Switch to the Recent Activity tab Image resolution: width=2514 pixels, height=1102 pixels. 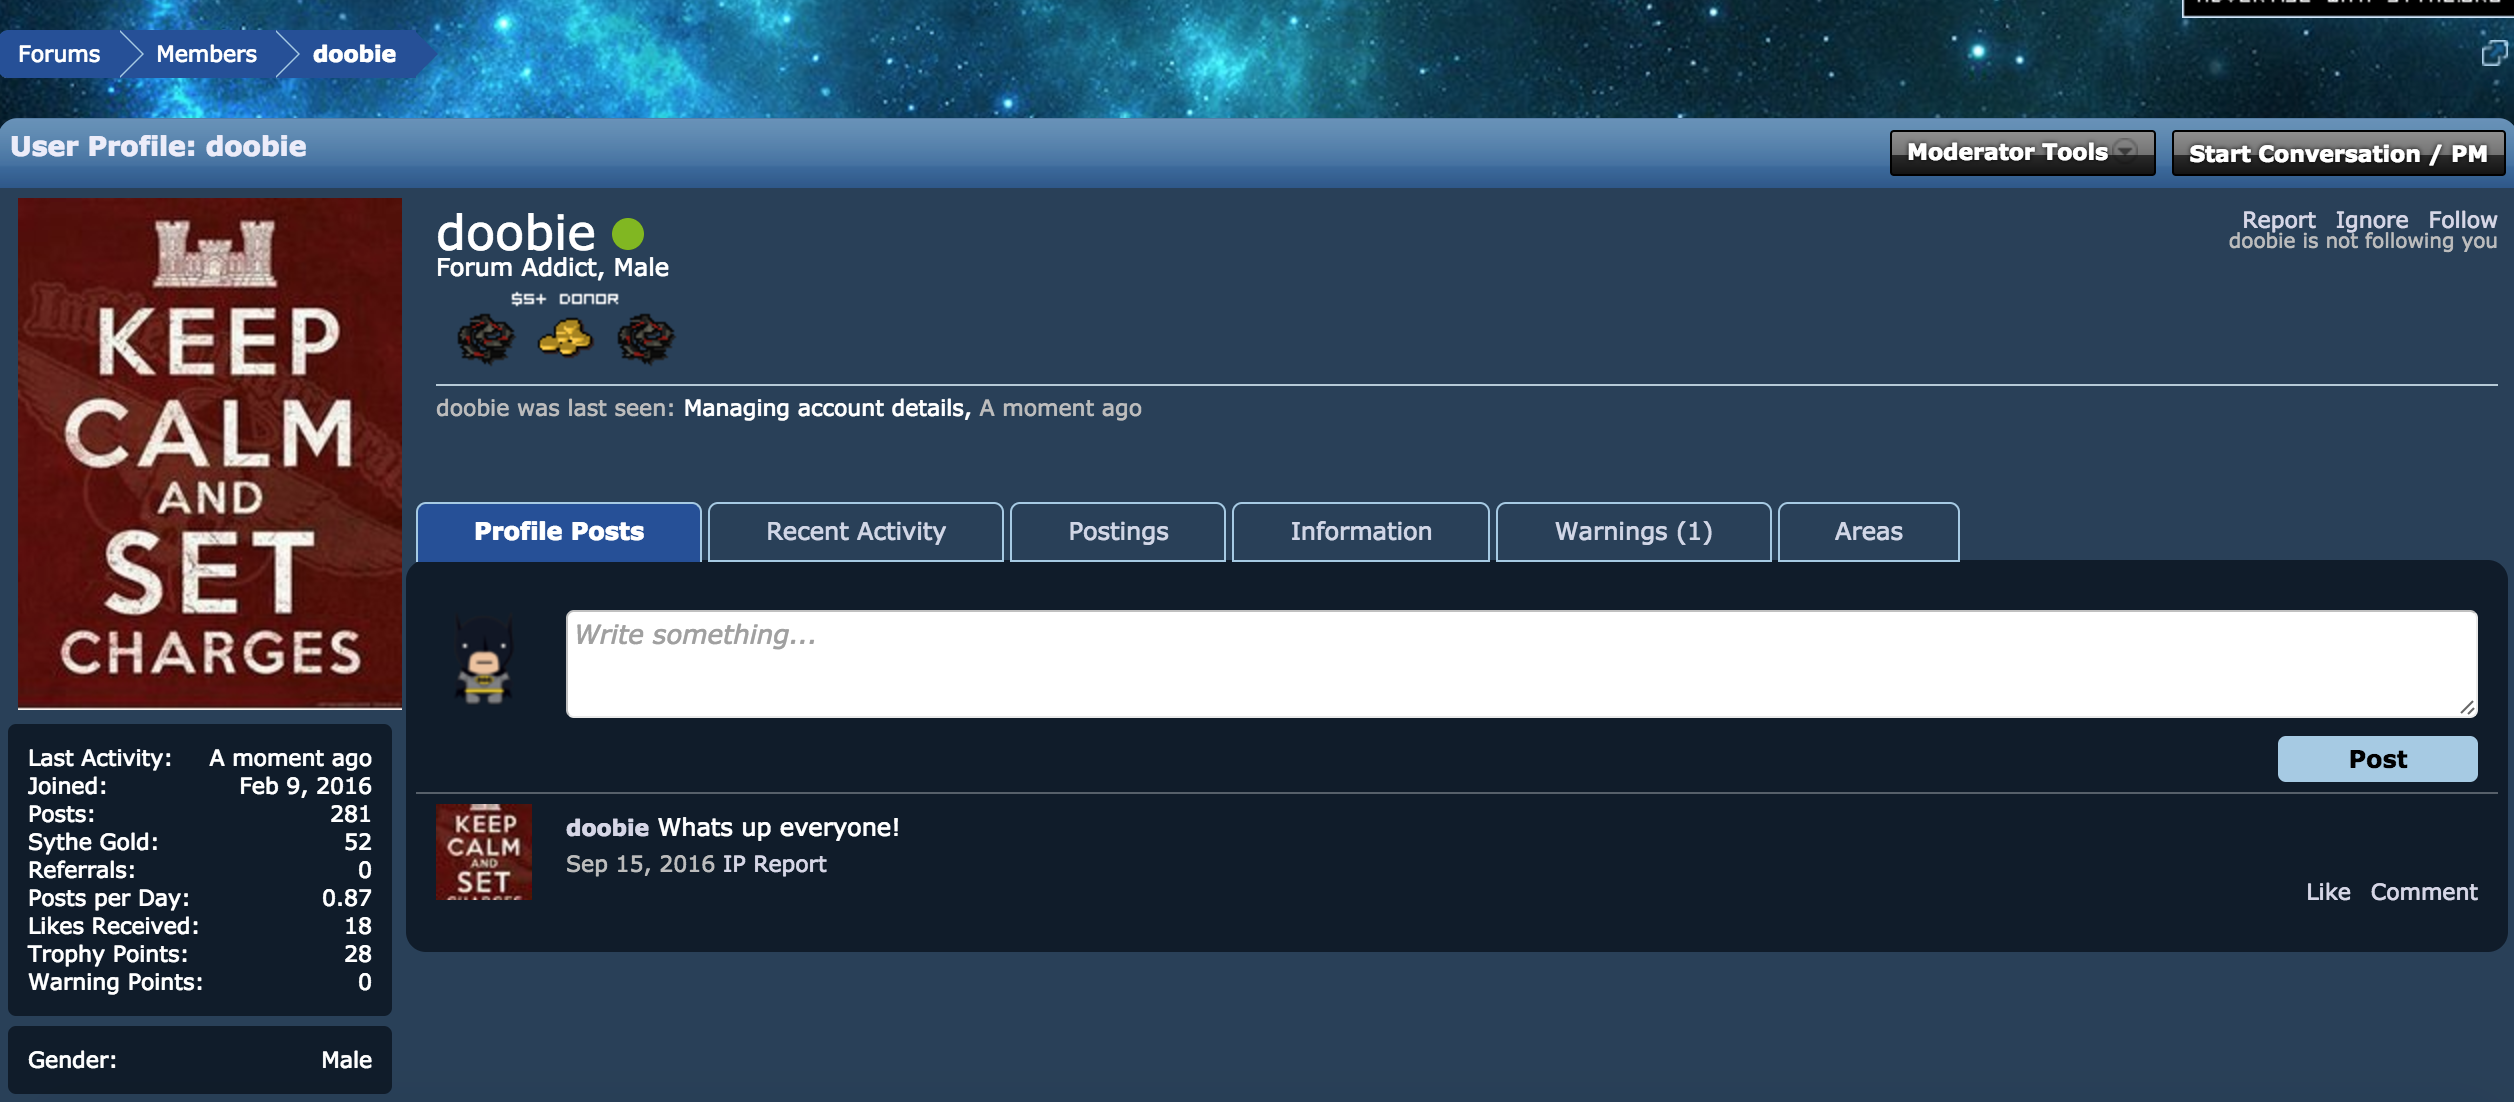[x=855, y=532]
